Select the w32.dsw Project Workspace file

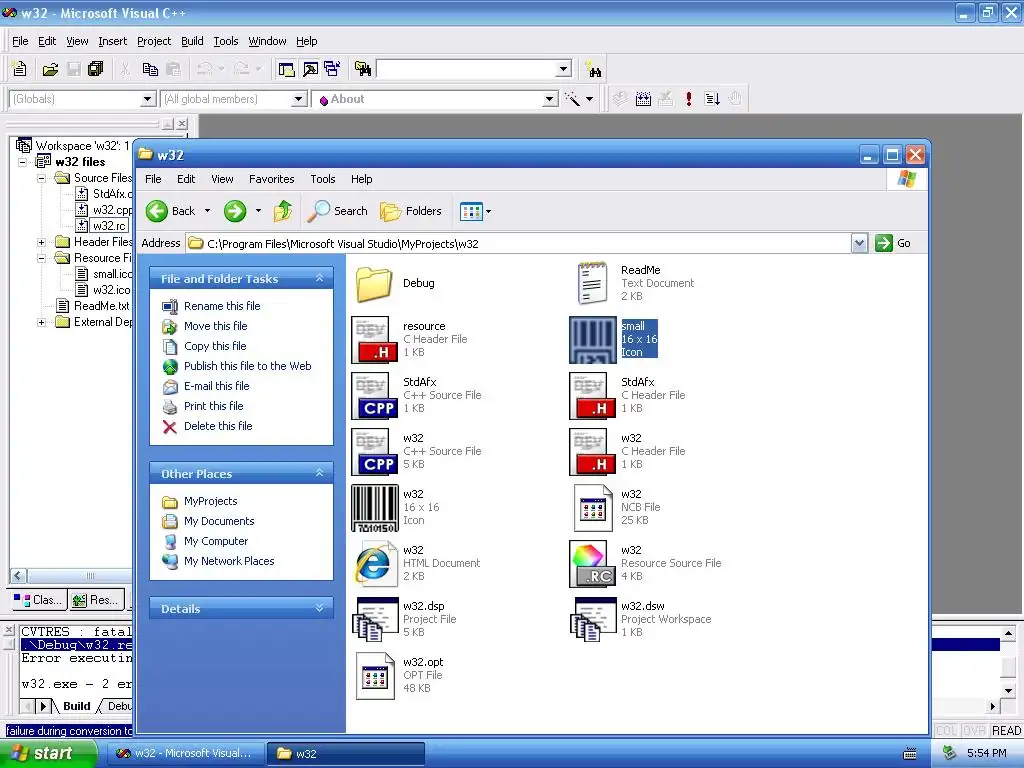594,619
